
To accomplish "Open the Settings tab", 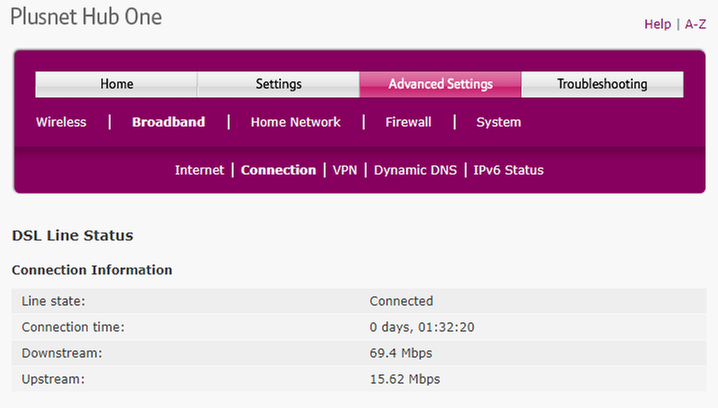I will tap(278, 84).
